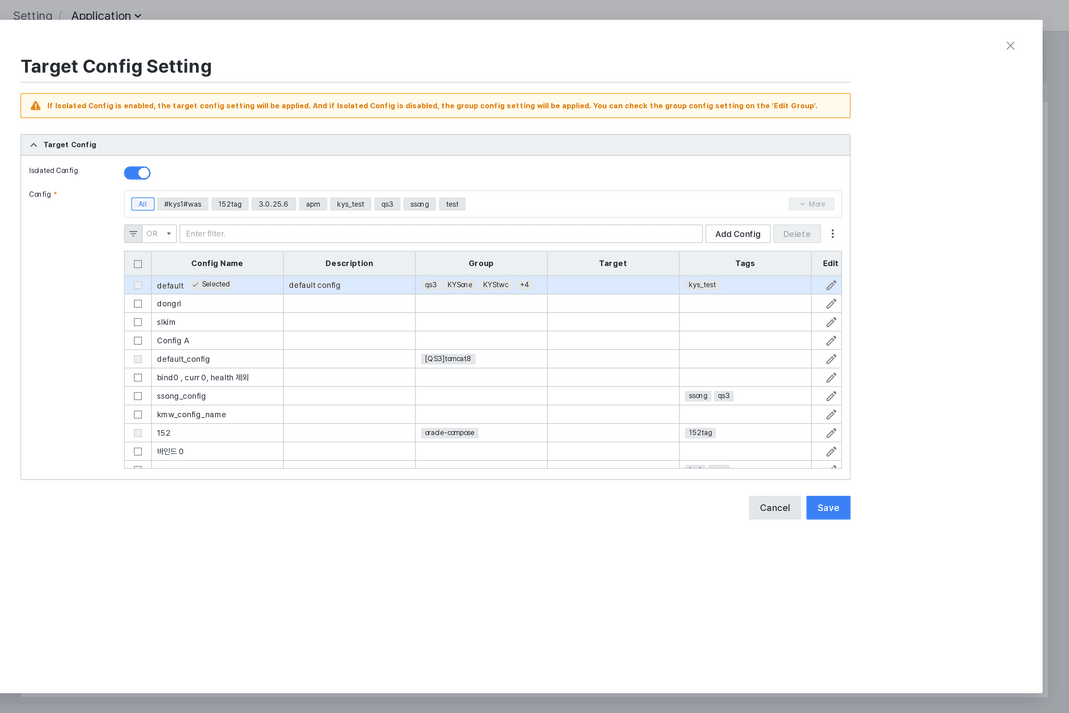Expand More tags
This screenshot has width=1069, height=713.
pyautogui.click(x=811, y=204)
